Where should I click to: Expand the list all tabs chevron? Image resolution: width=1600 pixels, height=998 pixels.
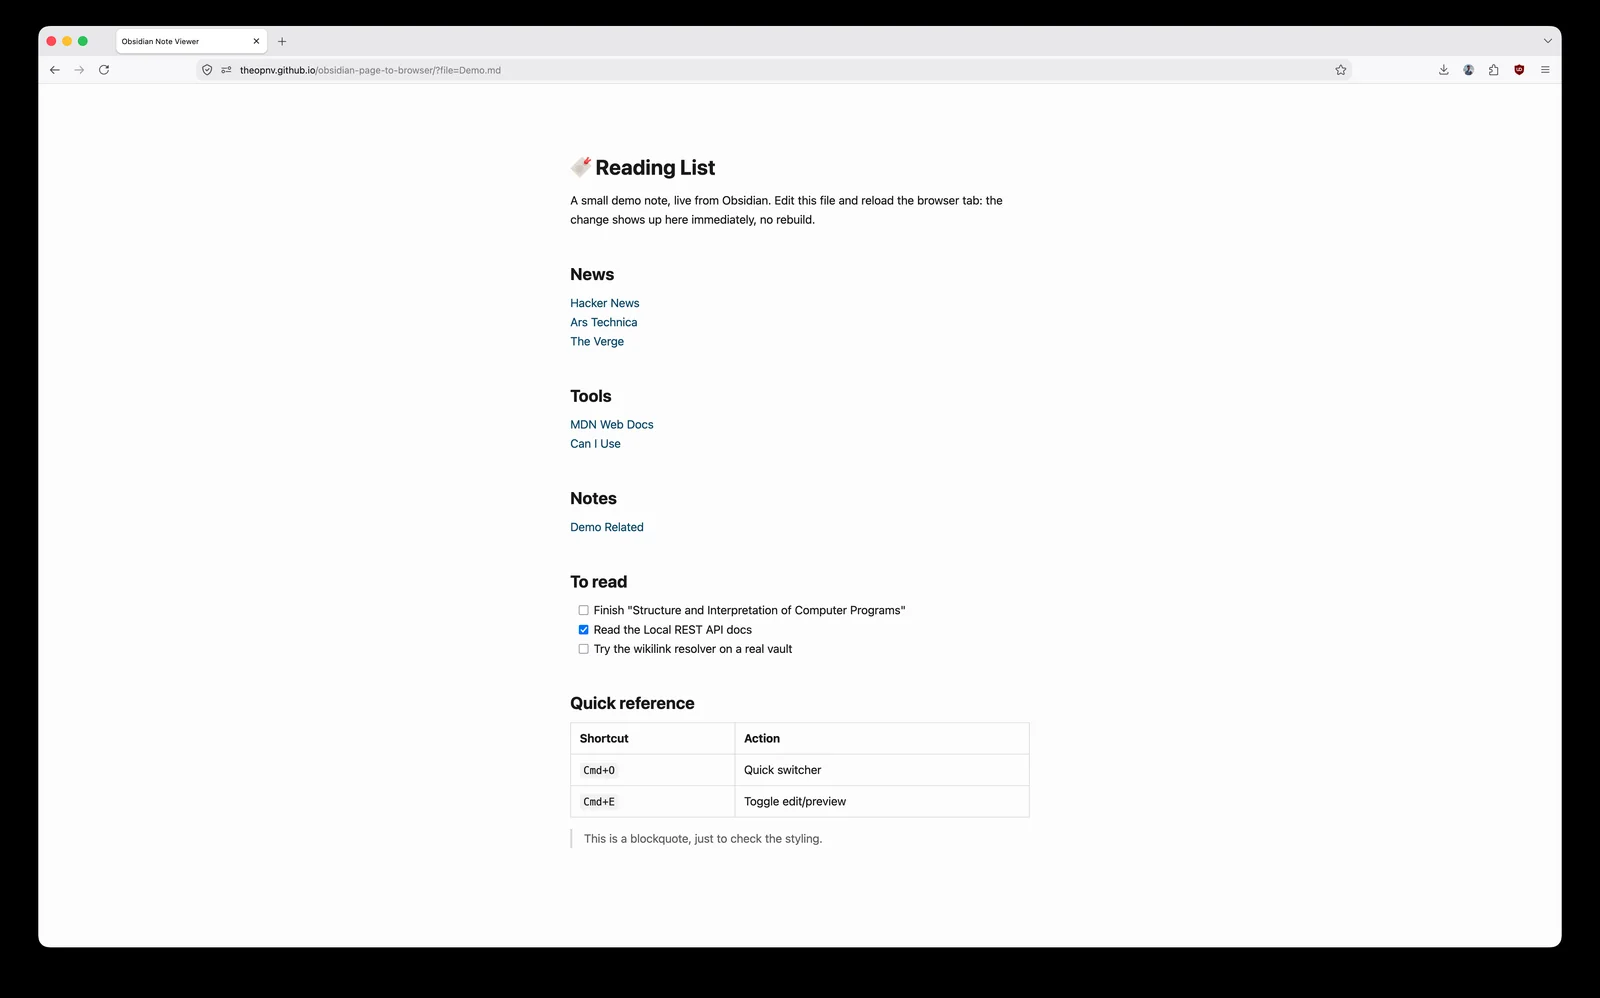click(x=1547, y=41)
